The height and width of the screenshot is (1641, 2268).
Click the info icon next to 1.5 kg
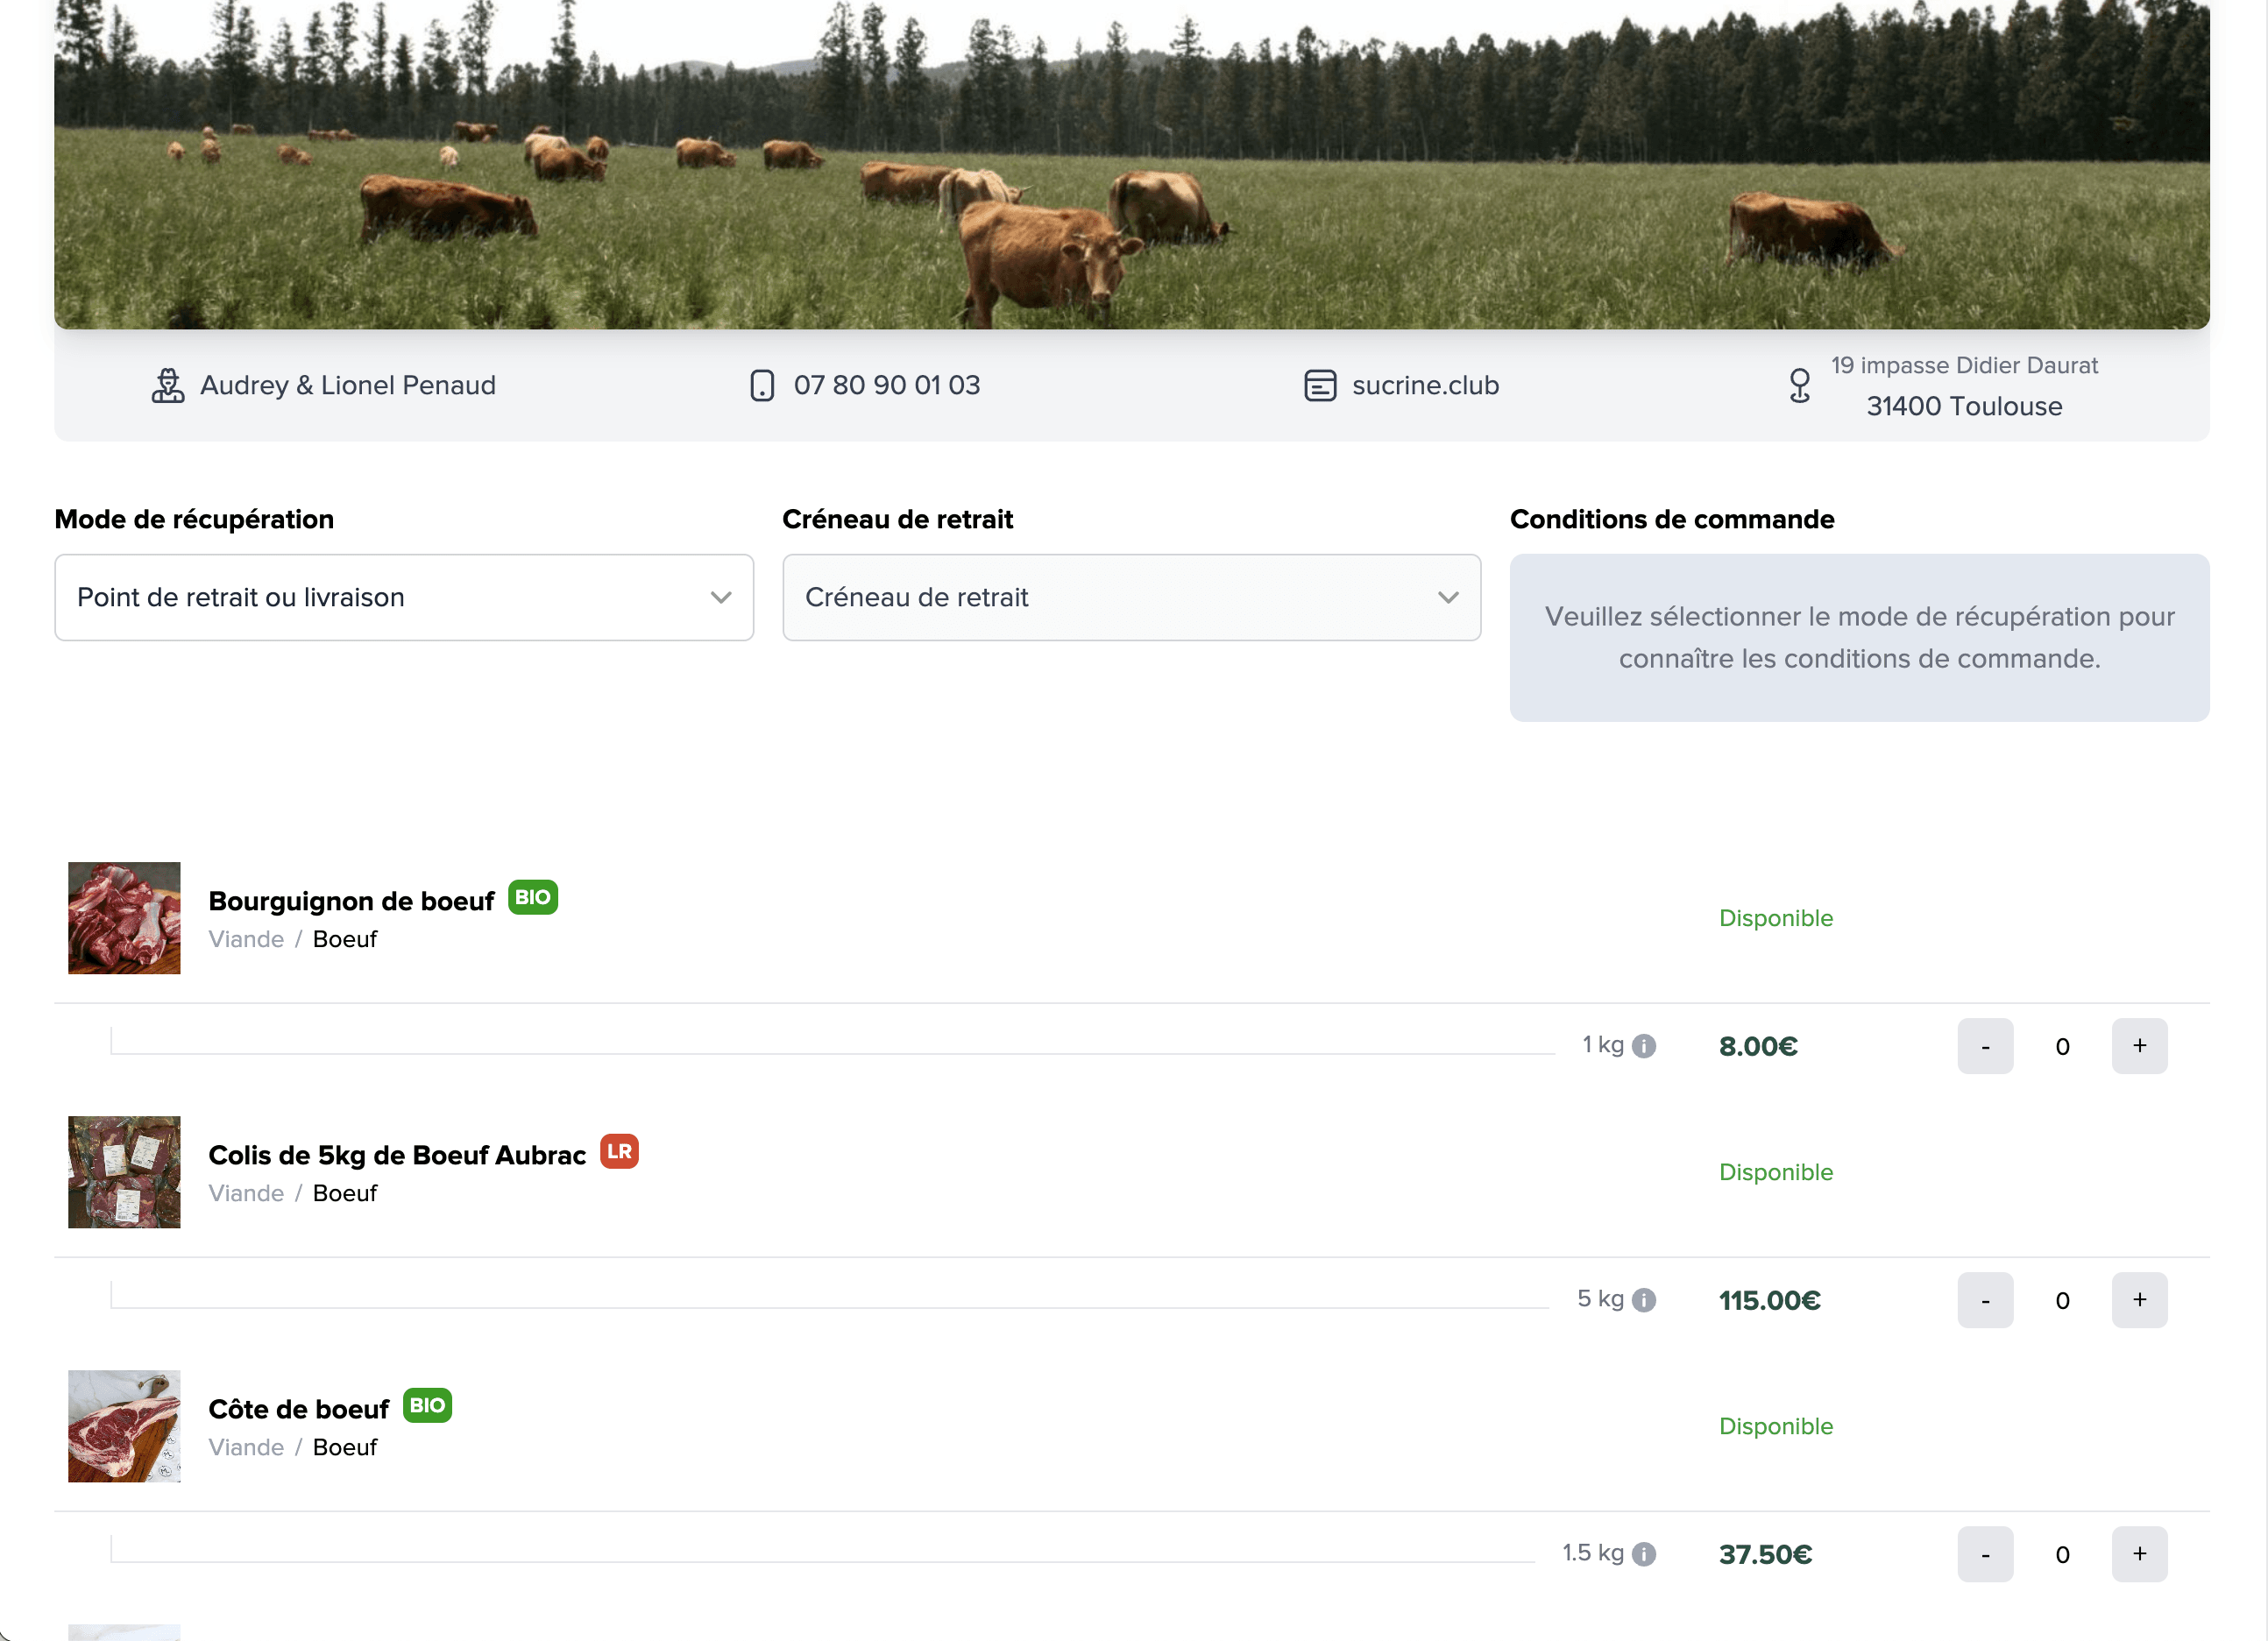pos(1644,1554)
